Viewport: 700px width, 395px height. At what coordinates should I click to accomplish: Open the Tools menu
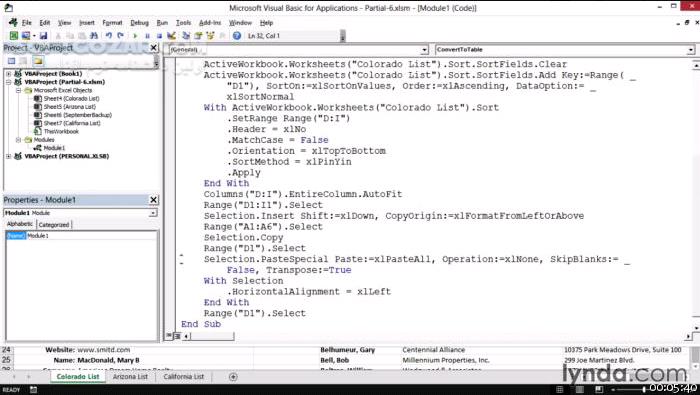(183, 23)
